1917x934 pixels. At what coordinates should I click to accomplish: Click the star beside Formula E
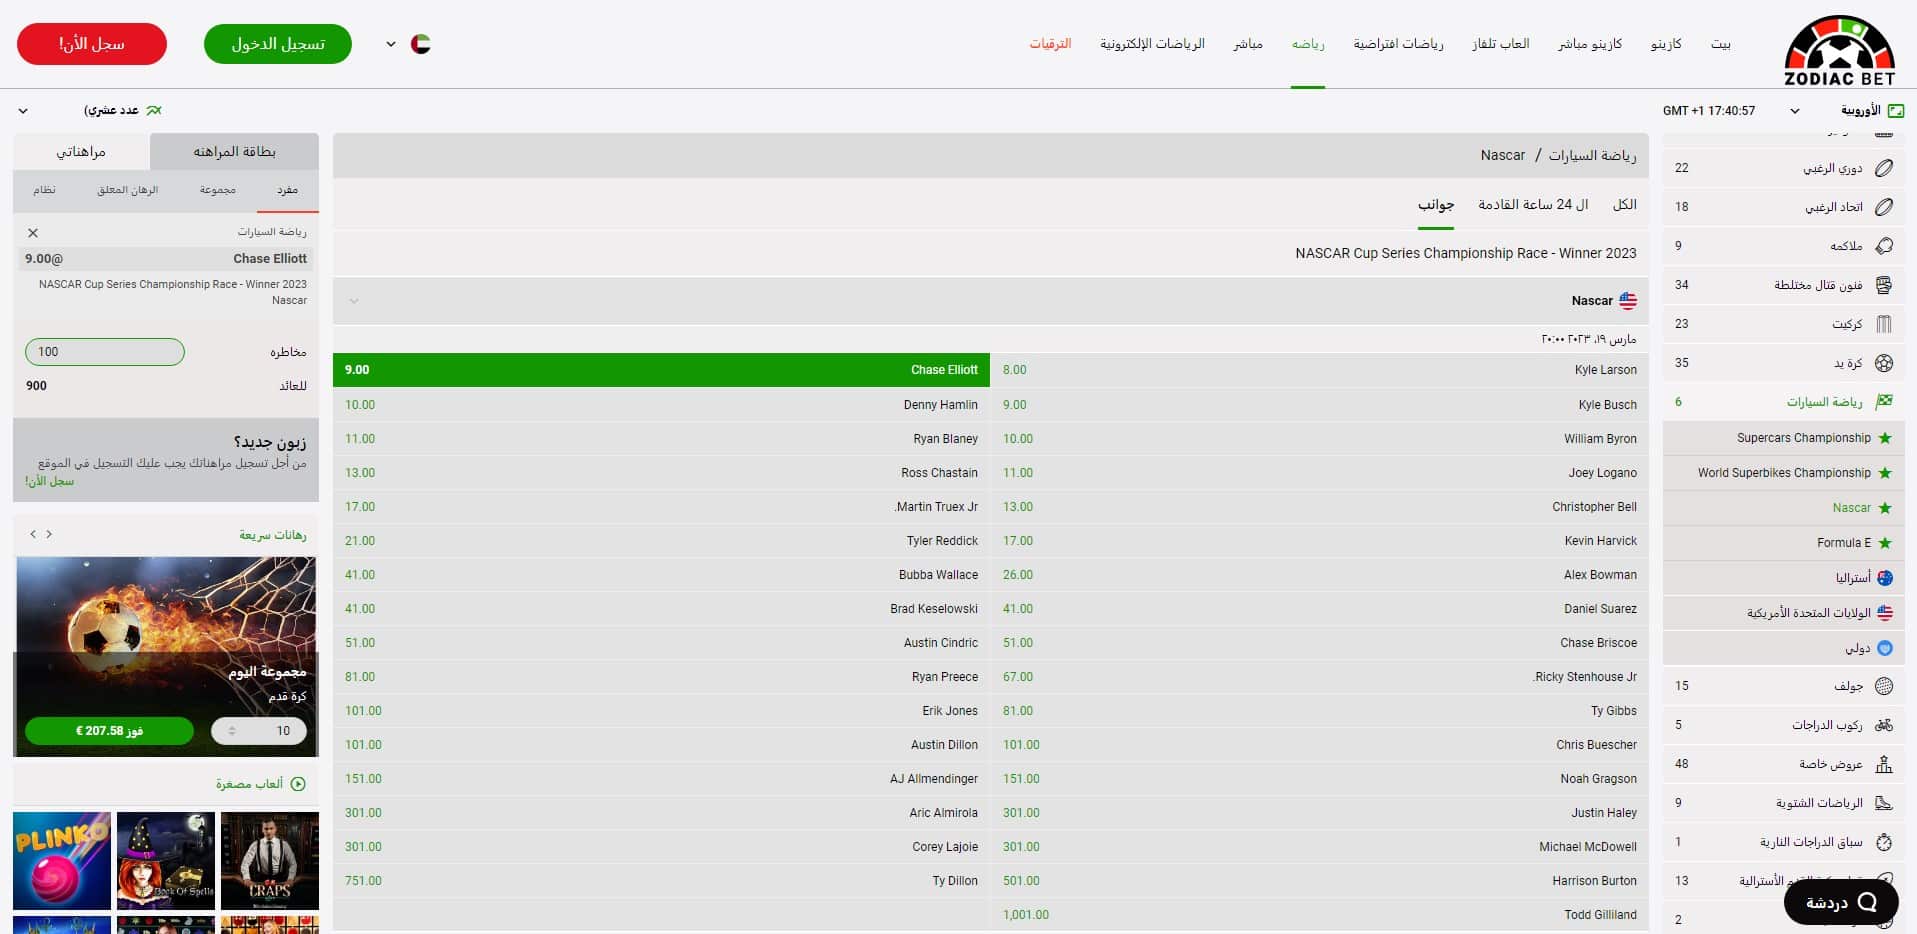coord(1885,543)
